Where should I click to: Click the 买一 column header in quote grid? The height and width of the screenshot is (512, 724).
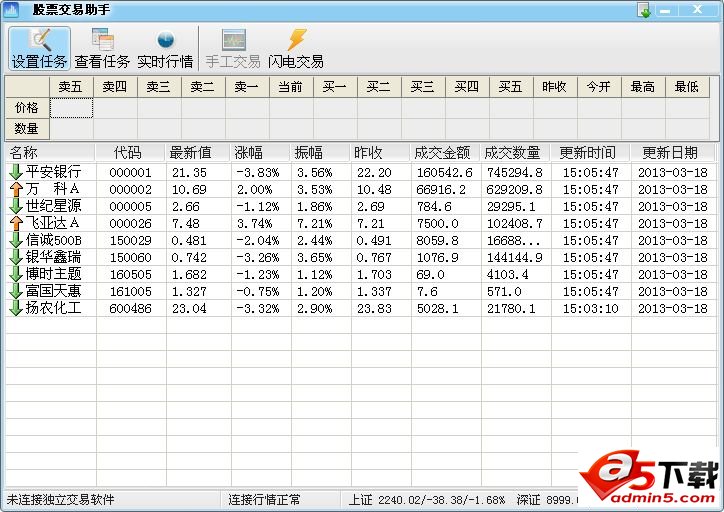(335, 87)
